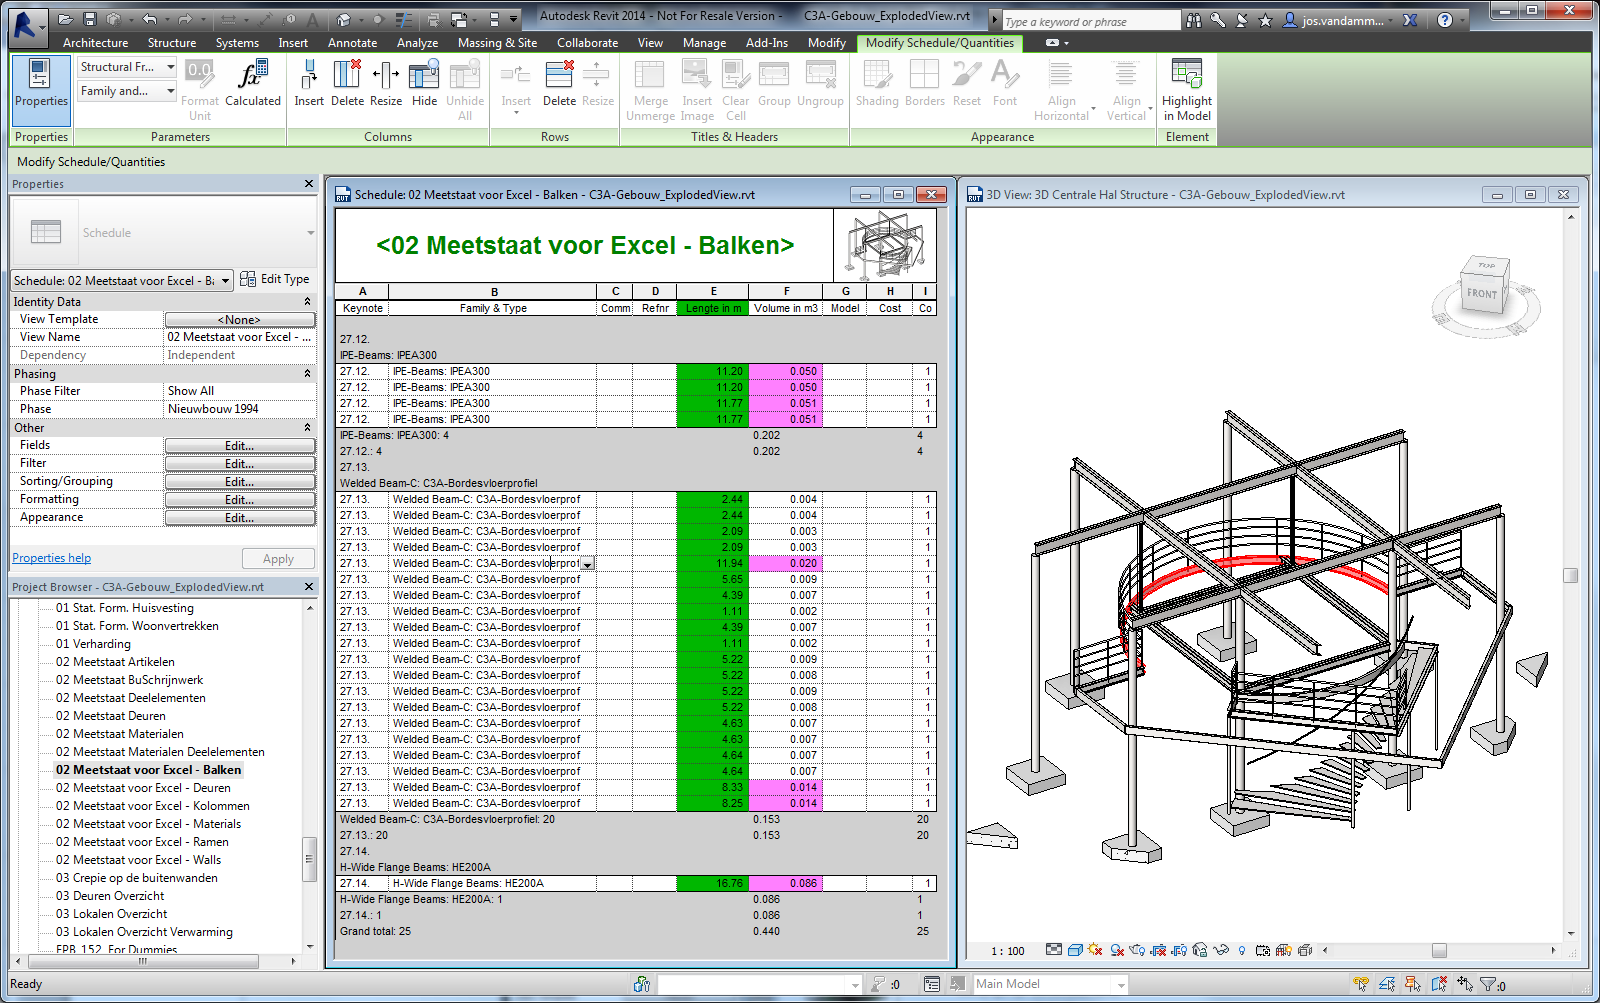Toggle Select Pinned Elements in status bar
Image resolution: width=1600 pixels, height=1003 pixels.
[1413, 984]
